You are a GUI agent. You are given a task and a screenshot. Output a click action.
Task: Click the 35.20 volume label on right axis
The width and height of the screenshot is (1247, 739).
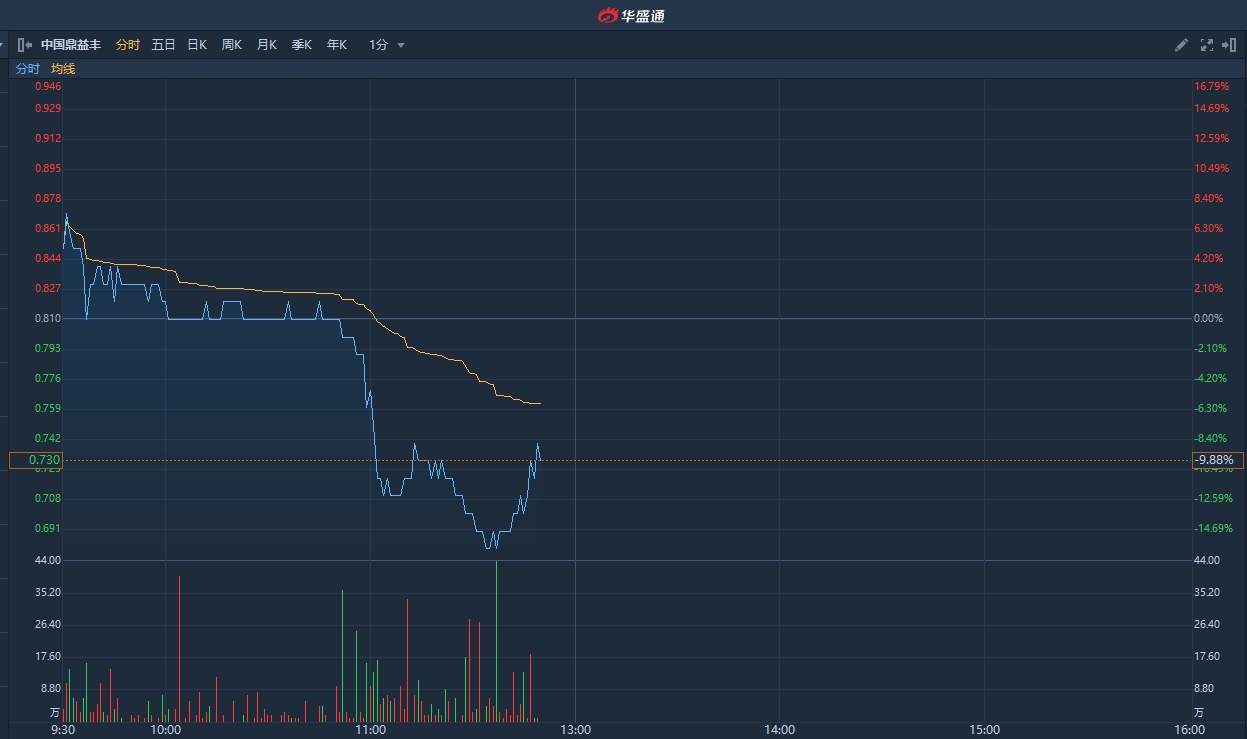tap(1207, 592)
